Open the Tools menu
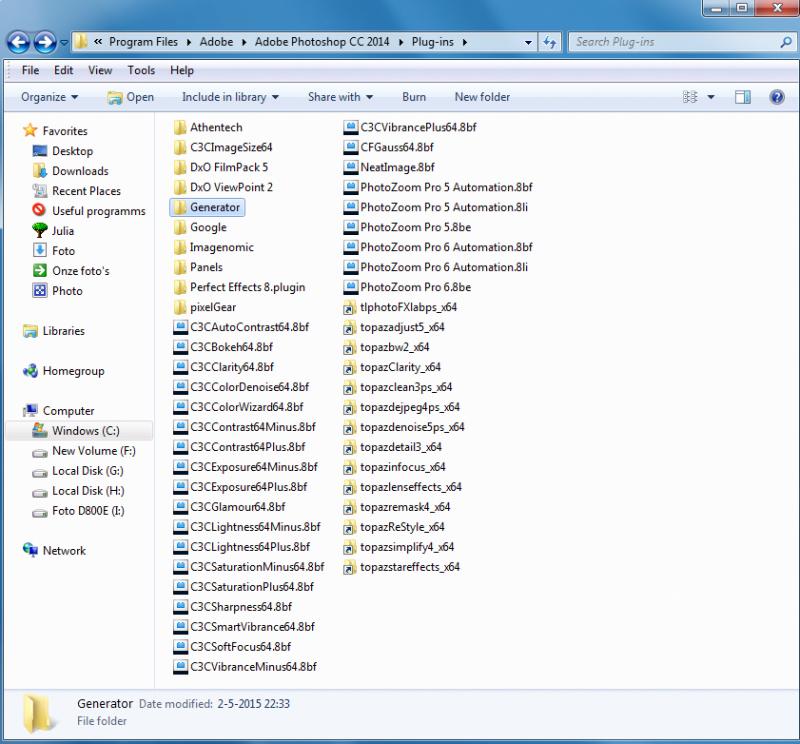 tap(141, 70)
